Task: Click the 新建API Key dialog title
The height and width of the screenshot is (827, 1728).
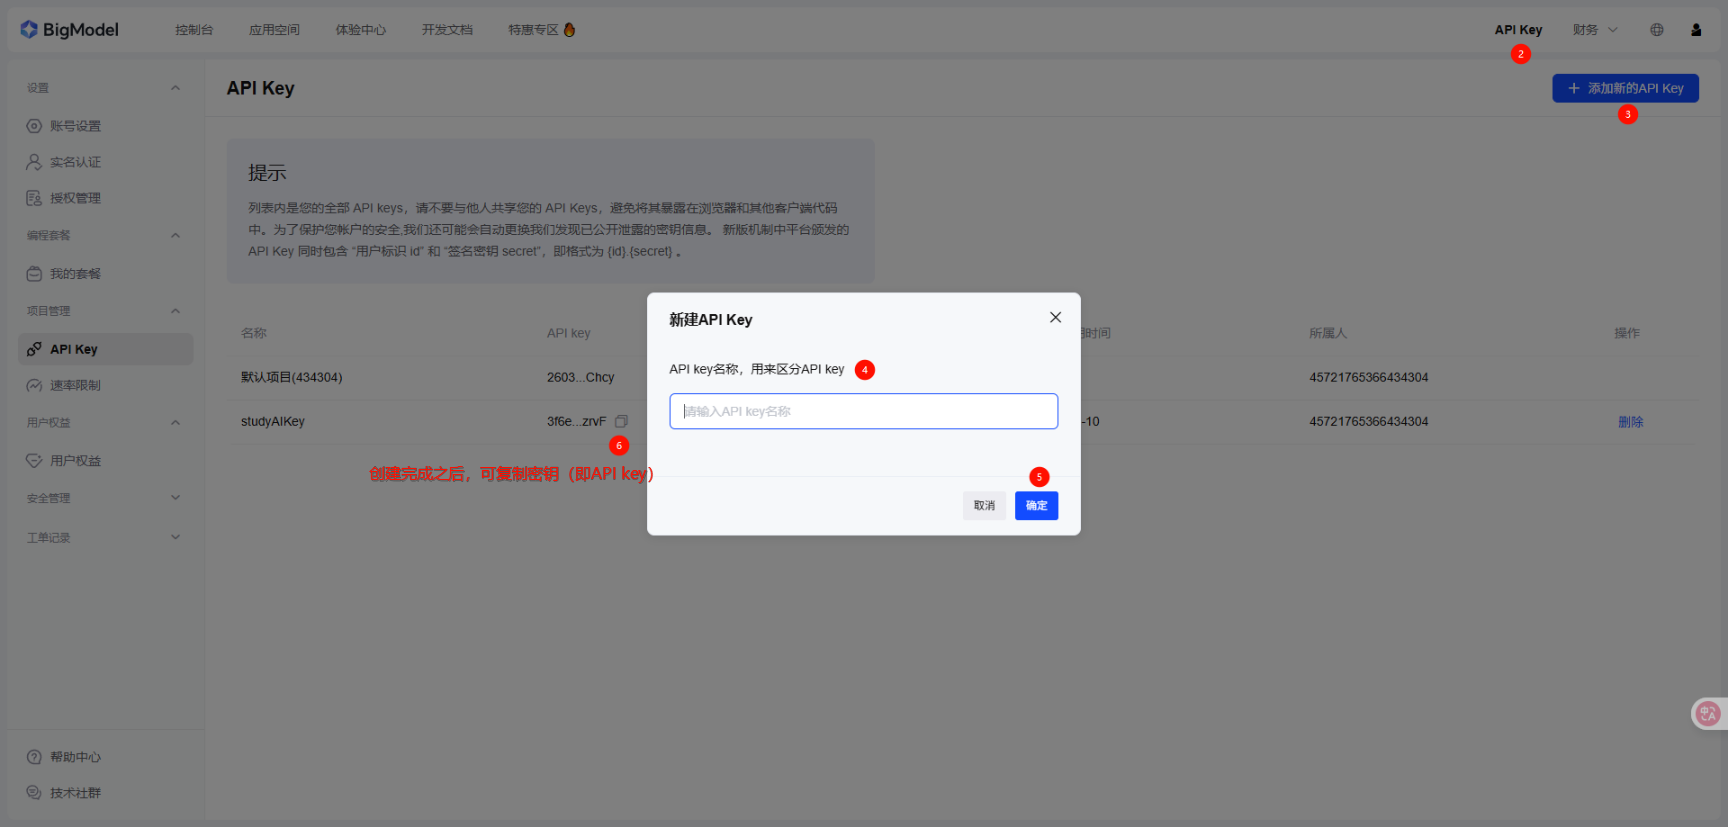Action: point(711,320)
